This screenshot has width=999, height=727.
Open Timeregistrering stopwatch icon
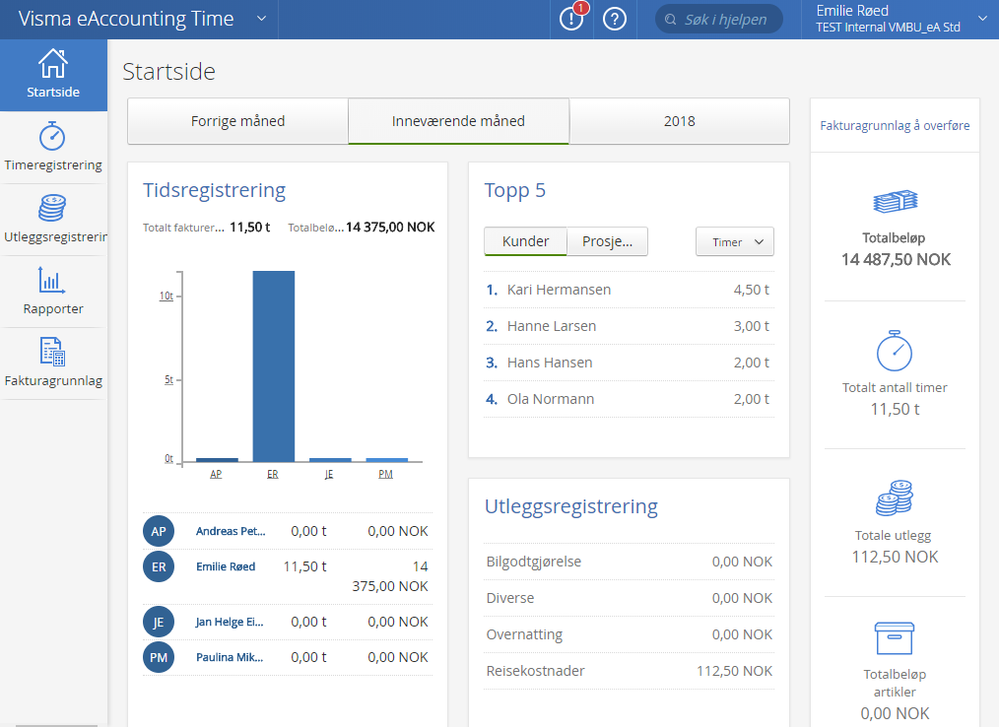click(x=53, y=136)
